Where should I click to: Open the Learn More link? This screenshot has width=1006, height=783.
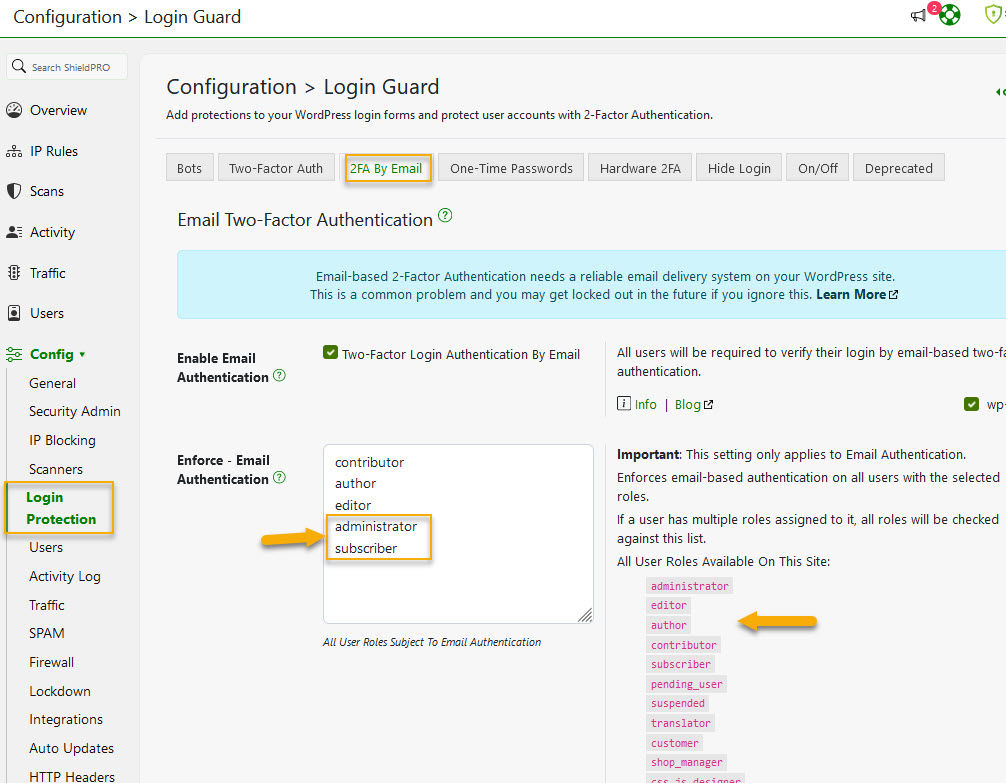[x=851, y=295]
